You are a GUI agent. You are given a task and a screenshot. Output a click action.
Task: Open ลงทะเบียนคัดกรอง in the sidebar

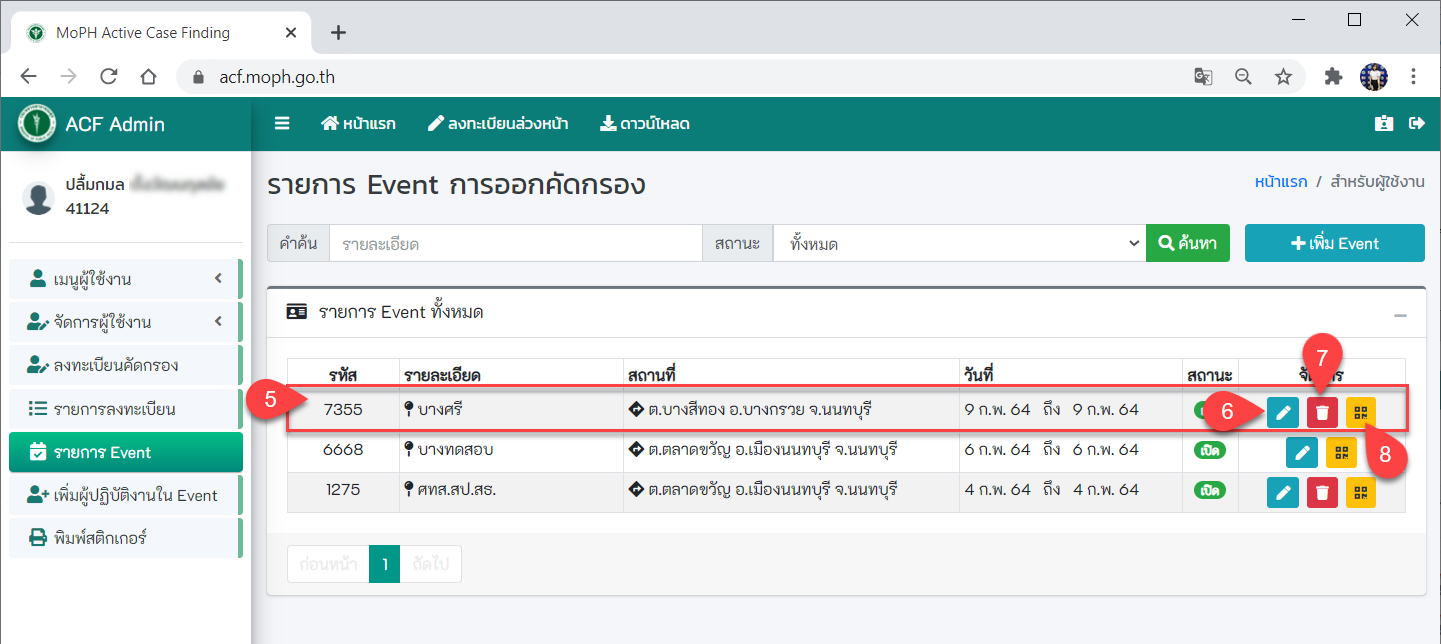[125, 365]
